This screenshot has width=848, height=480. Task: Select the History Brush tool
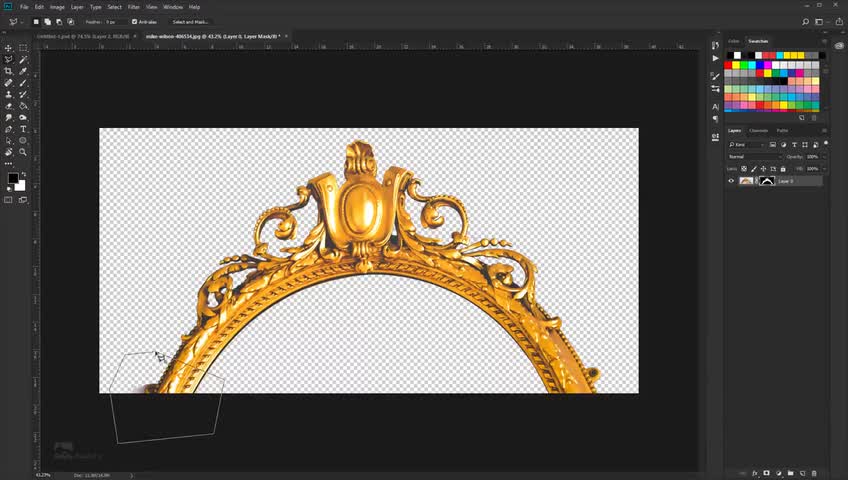pyautogui.click(x=23, y=94)
